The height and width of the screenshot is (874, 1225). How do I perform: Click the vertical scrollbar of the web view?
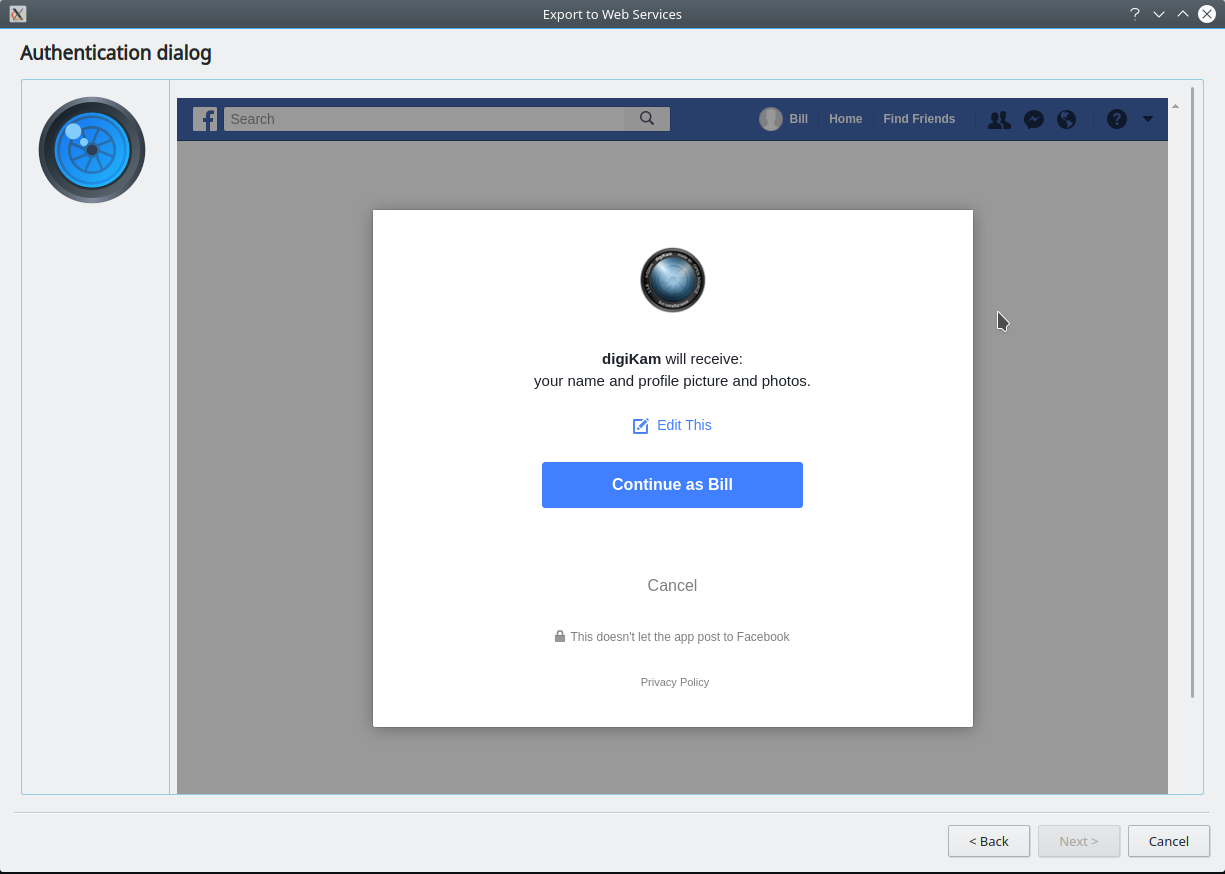coord(1192,392)
